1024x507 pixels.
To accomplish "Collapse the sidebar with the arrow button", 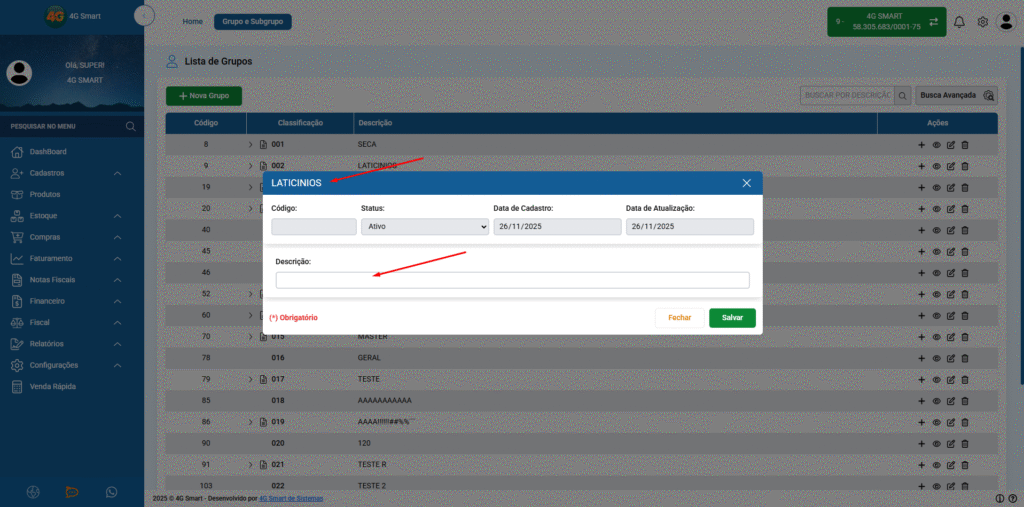I will [x=144, y=15].
